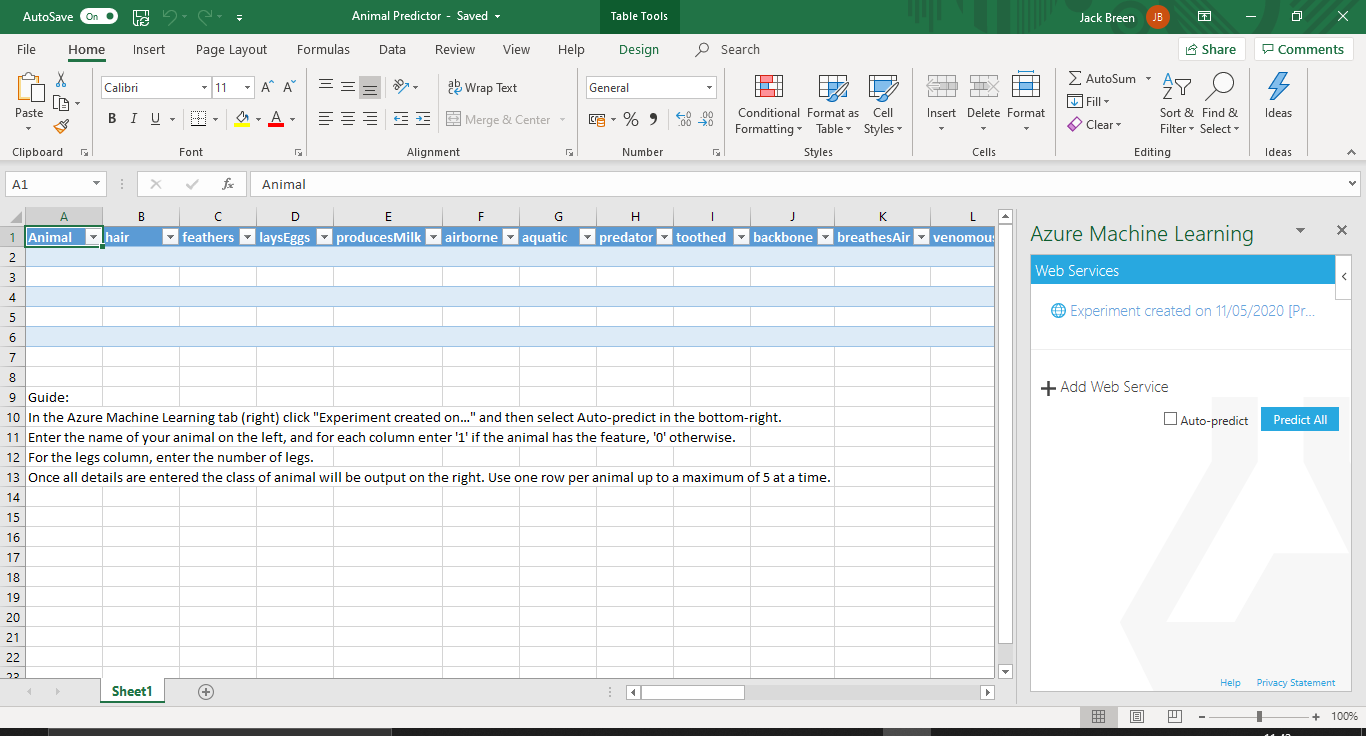Toggle bold formatting
The height and width of the screenshot is (736, 1366).
[x=112, y=118]
